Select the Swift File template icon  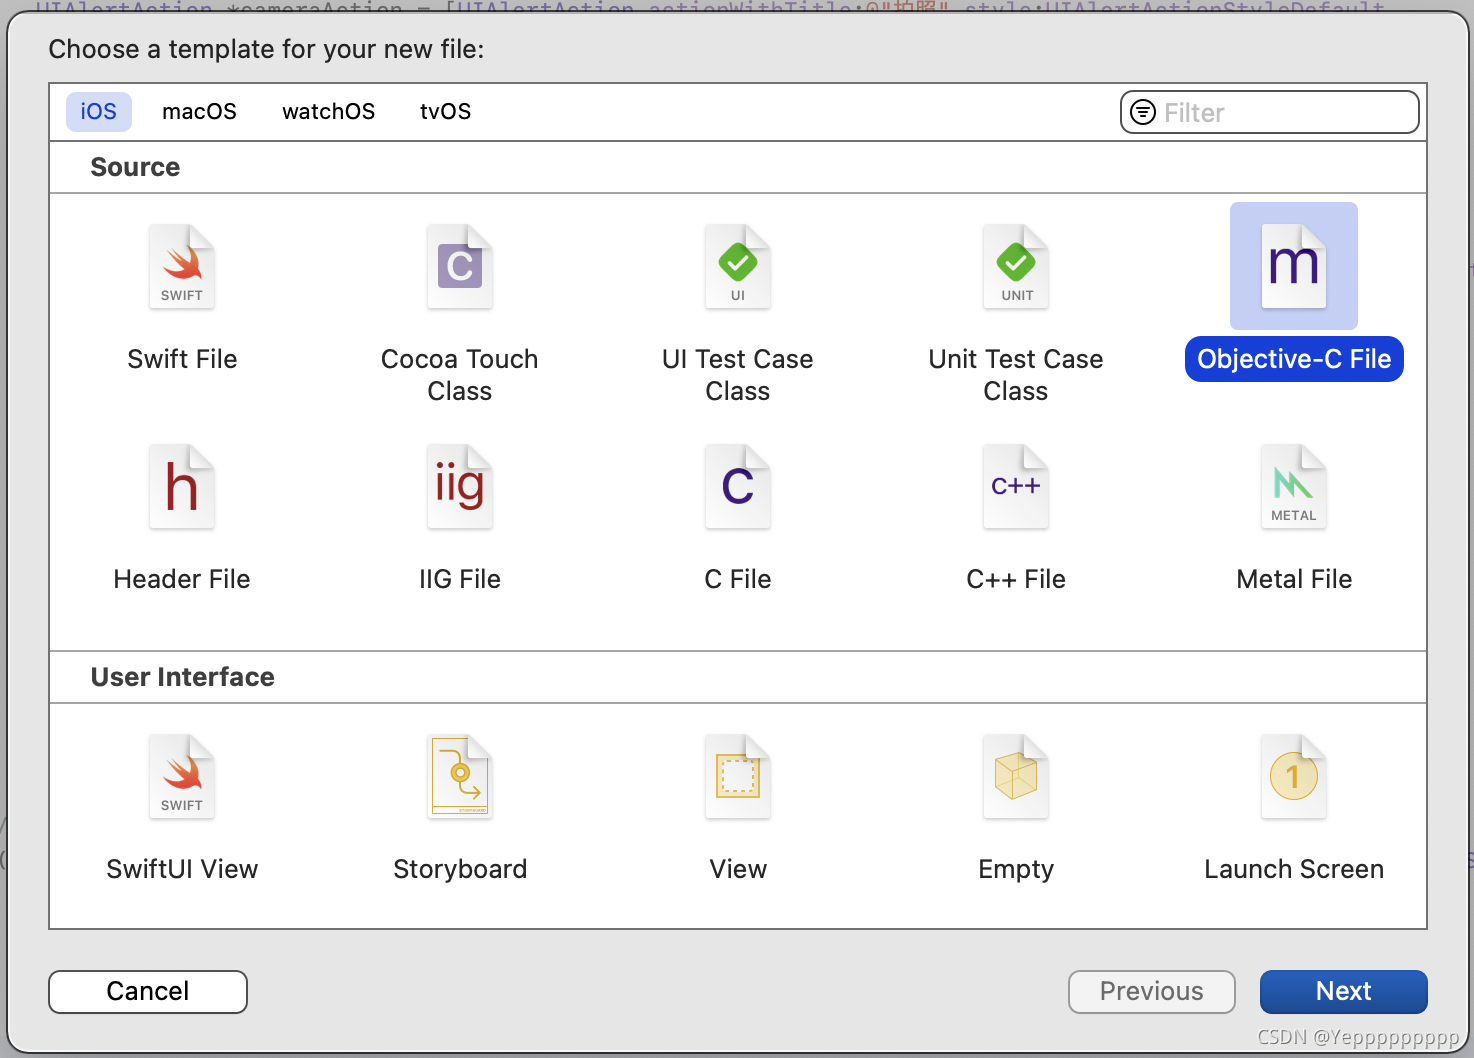[182, 266]
